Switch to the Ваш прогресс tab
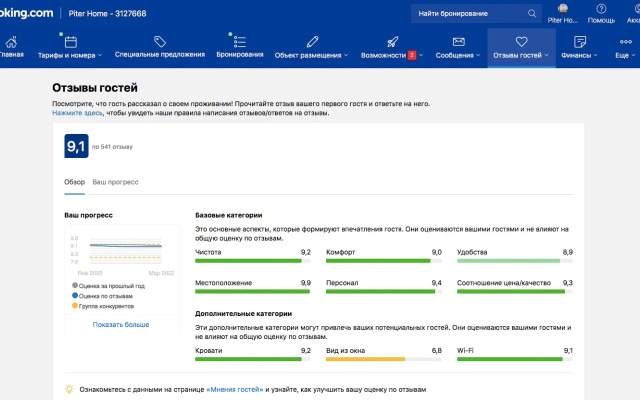The height and width of the screenshot is (400, 640). point(116,182)
